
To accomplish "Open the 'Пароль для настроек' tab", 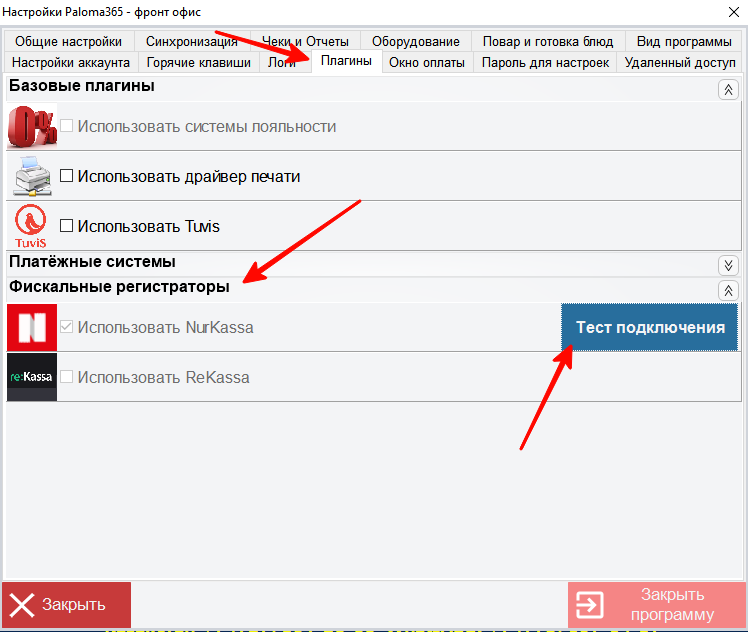I will pos(545,62).
